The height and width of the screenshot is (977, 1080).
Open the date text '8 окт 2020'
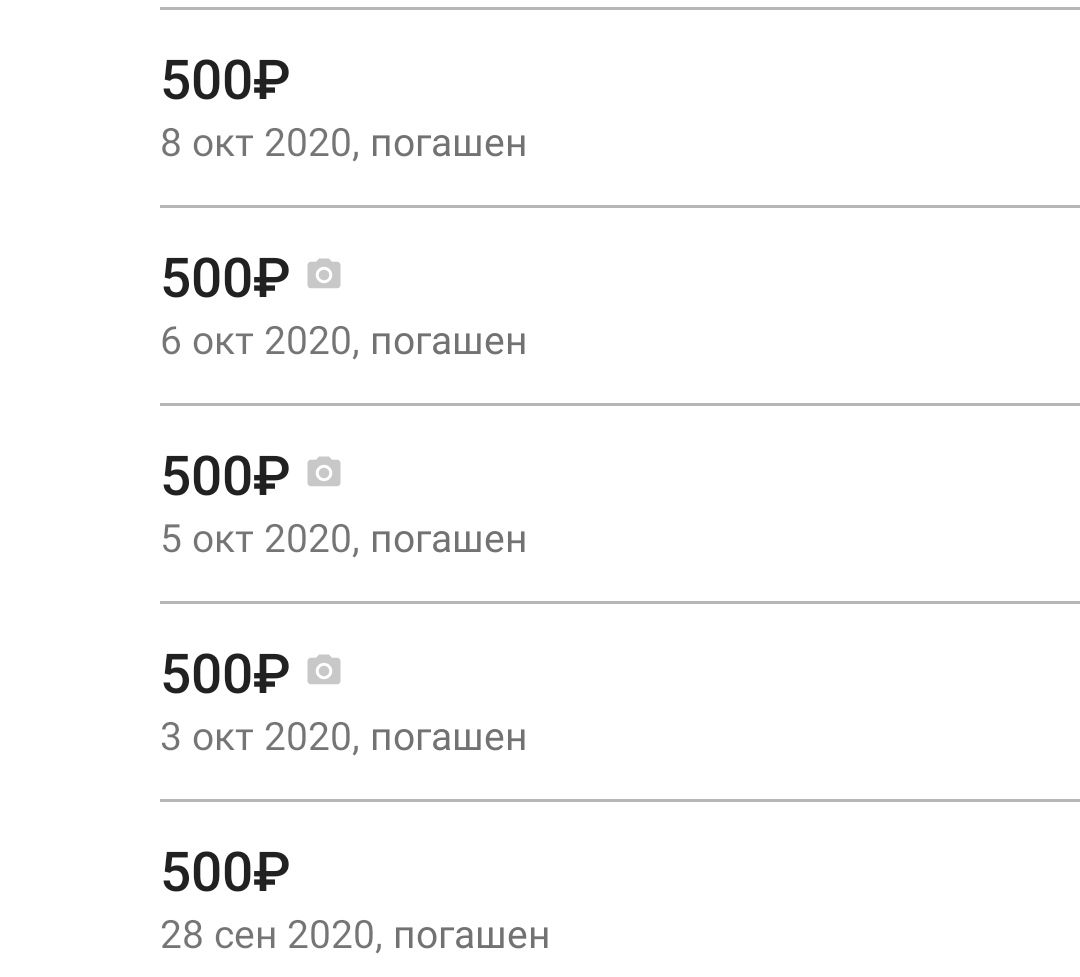[x=256, y=143]
